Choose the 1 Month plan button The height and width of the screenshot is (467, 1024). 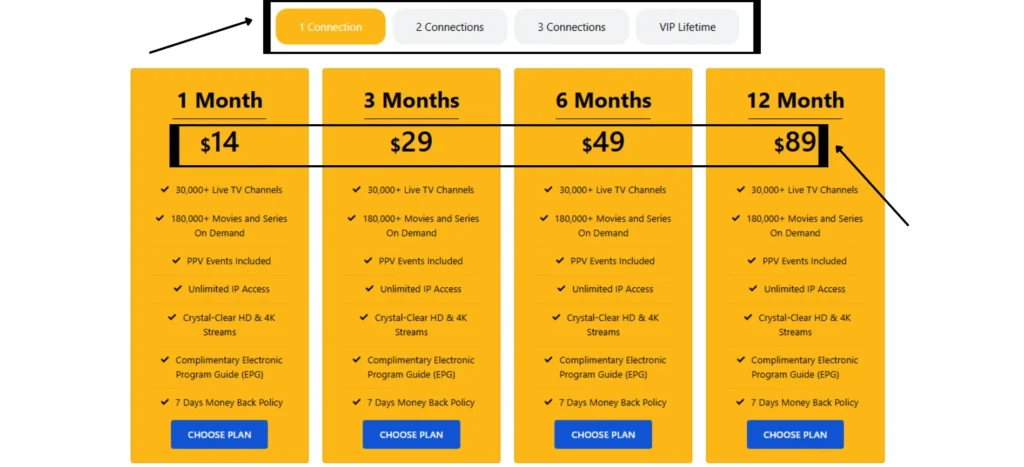pyautogui.click(x=219, y=435)
